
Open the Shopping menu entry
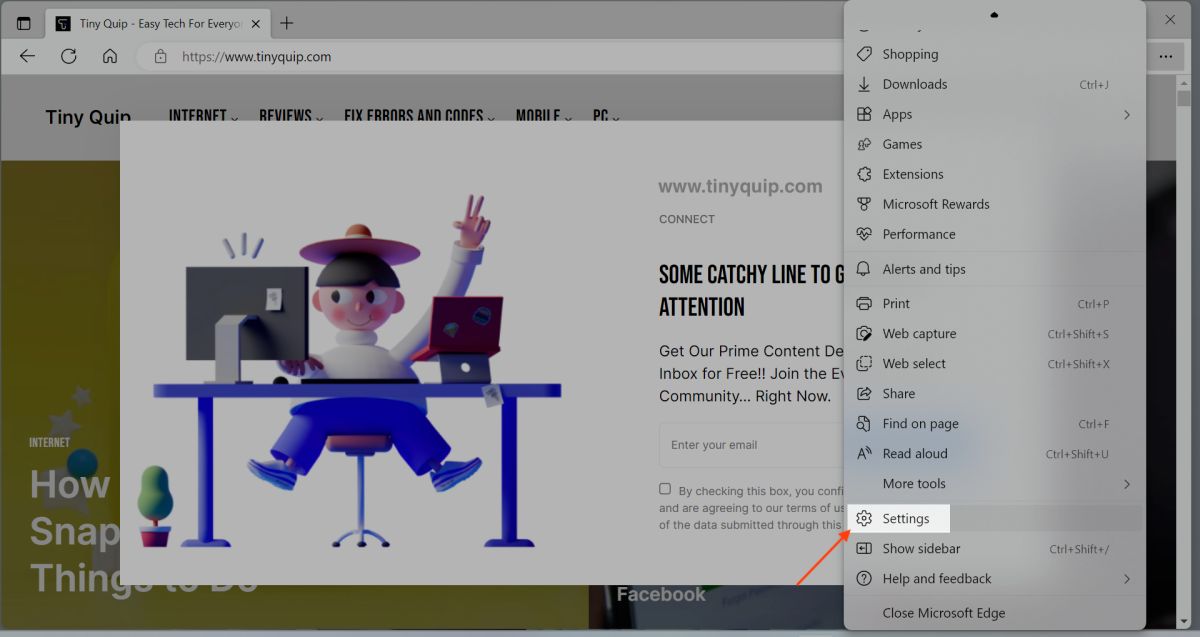click(910, 54)
